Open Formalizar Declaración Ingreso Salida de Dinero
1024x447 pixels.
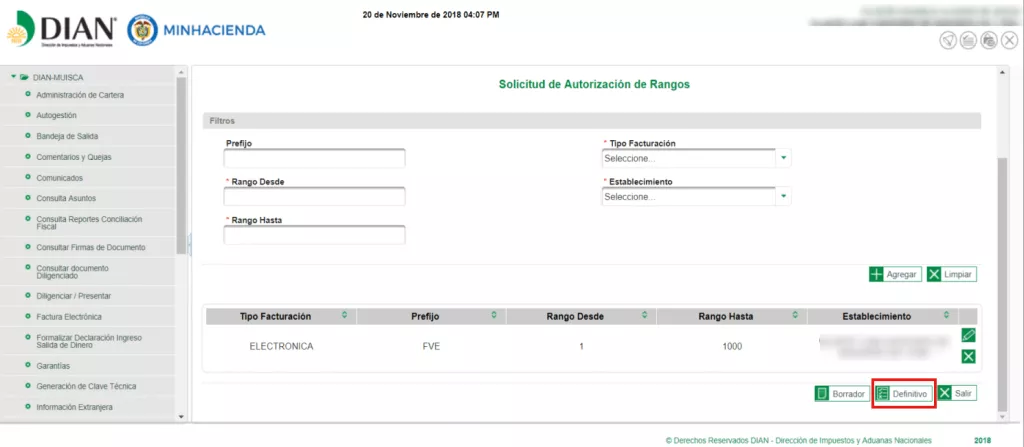click(89, 341)
